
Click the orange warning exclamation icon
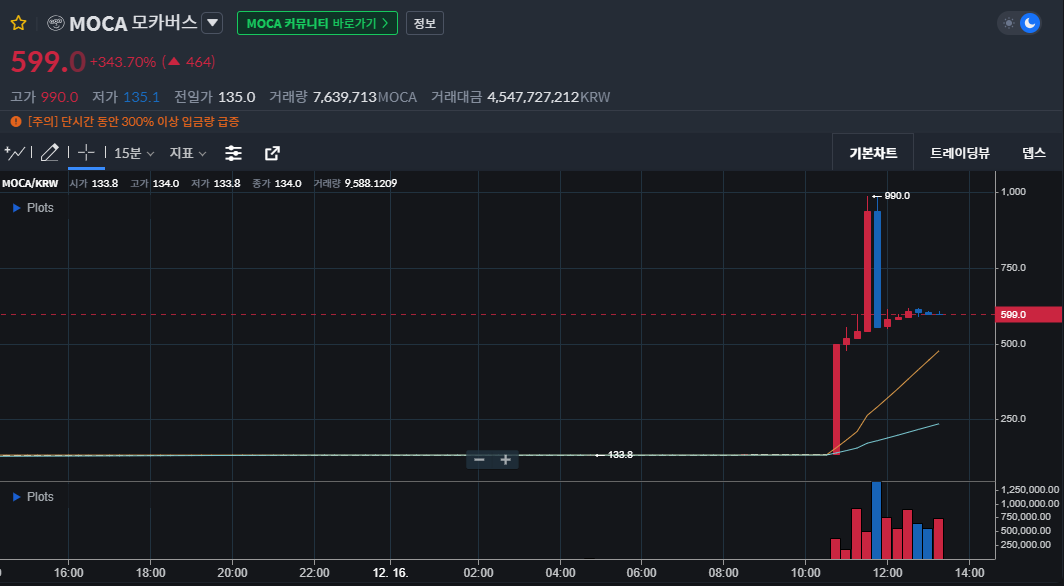(x=16, y=122)
